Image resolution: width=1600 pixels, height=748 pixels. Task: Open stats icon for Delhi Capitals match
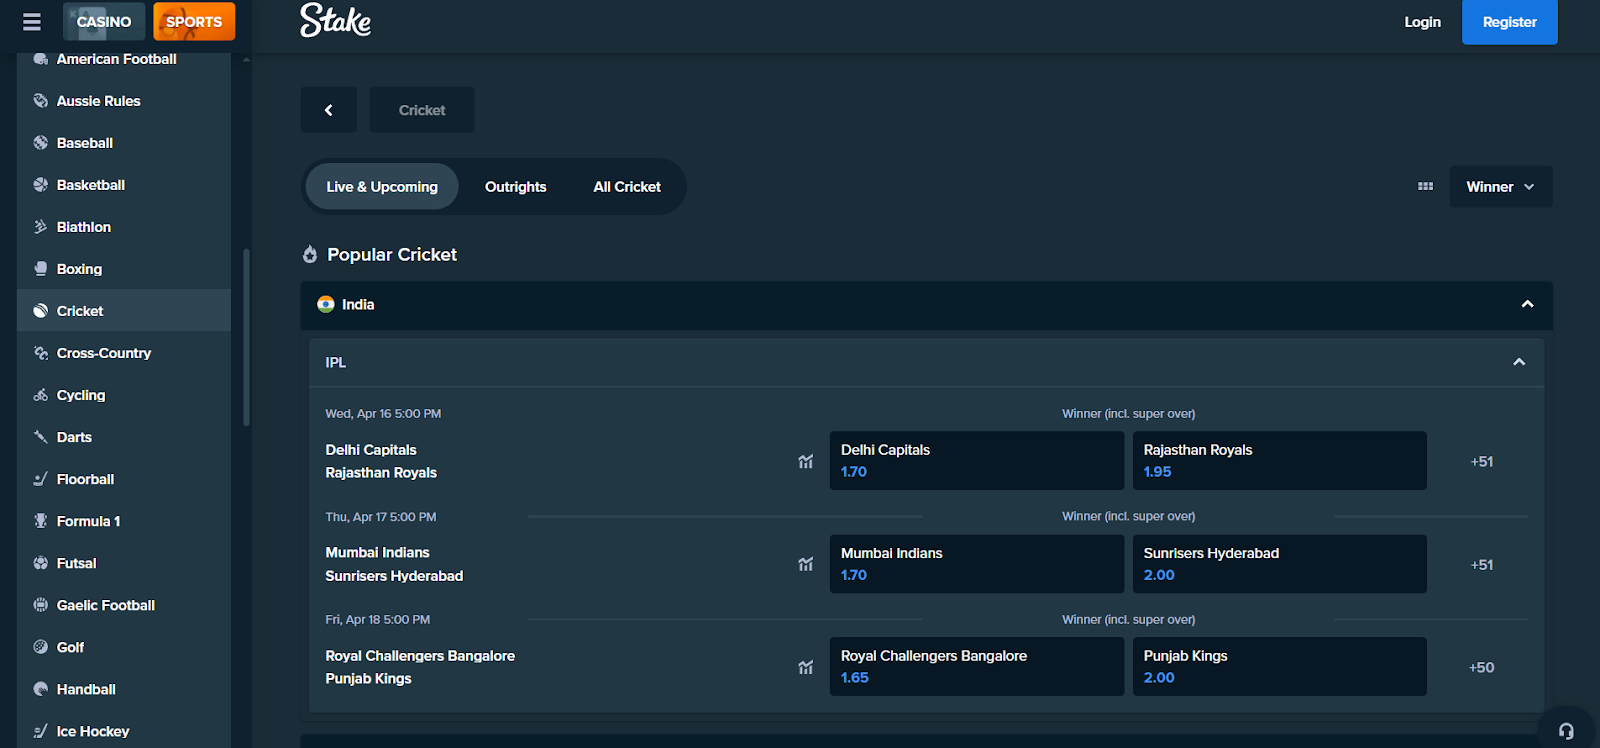pos(805,461)
